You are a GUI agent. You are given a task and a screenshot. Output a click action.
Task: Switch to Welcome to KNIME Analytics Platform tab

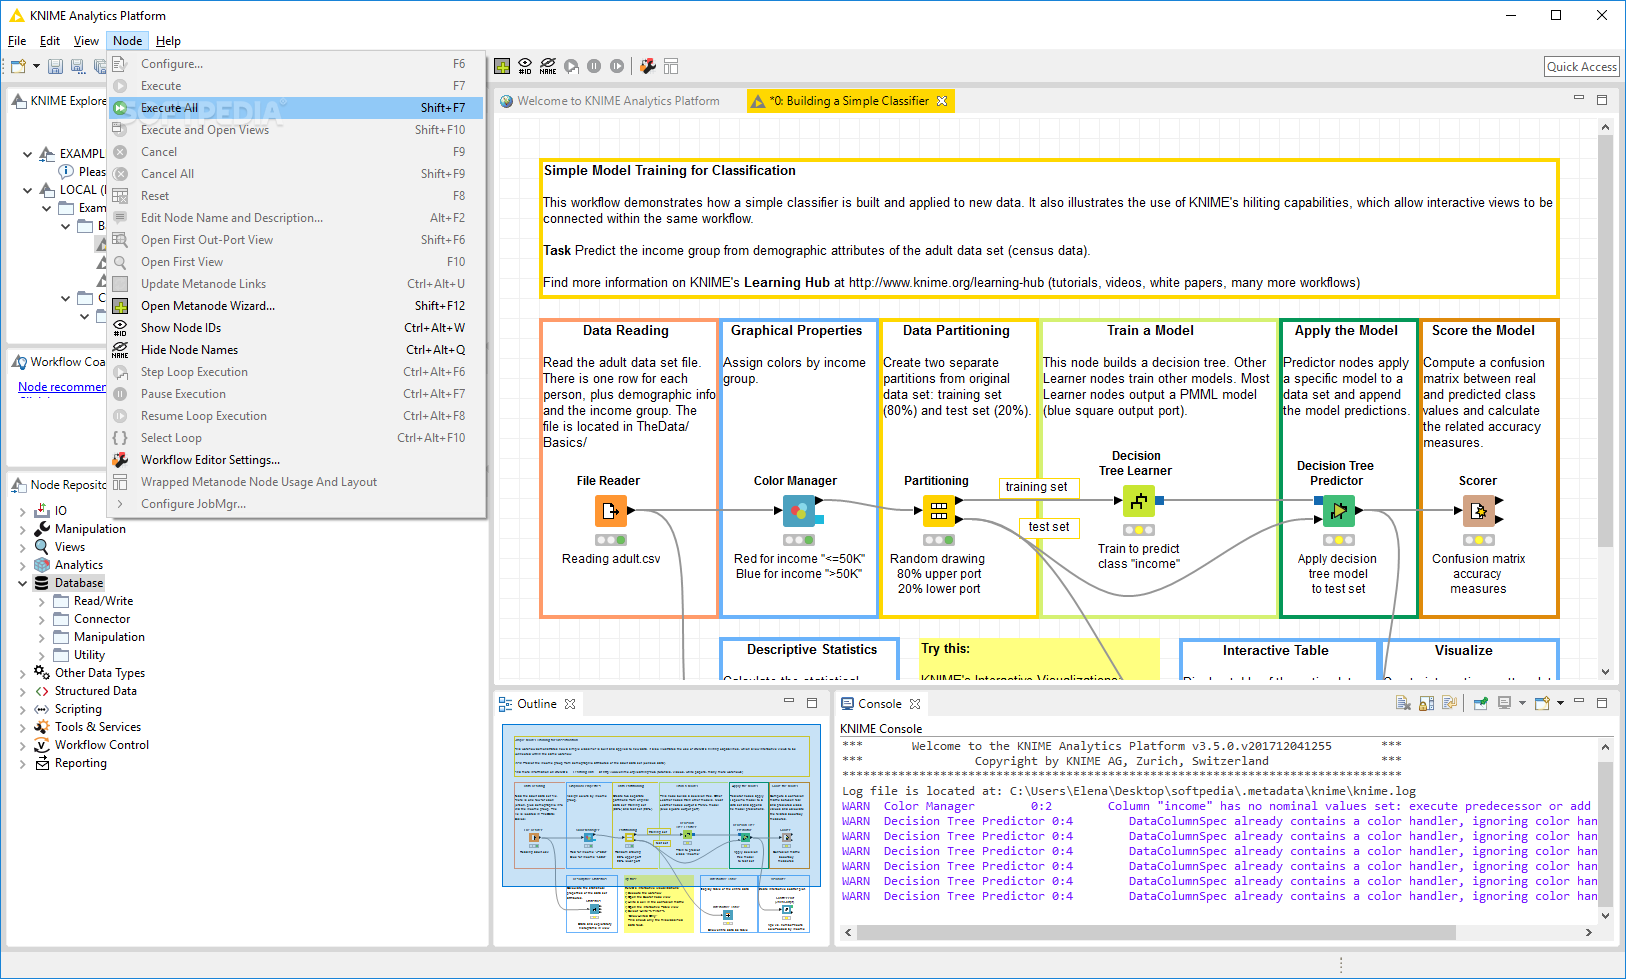coord(610,101)
